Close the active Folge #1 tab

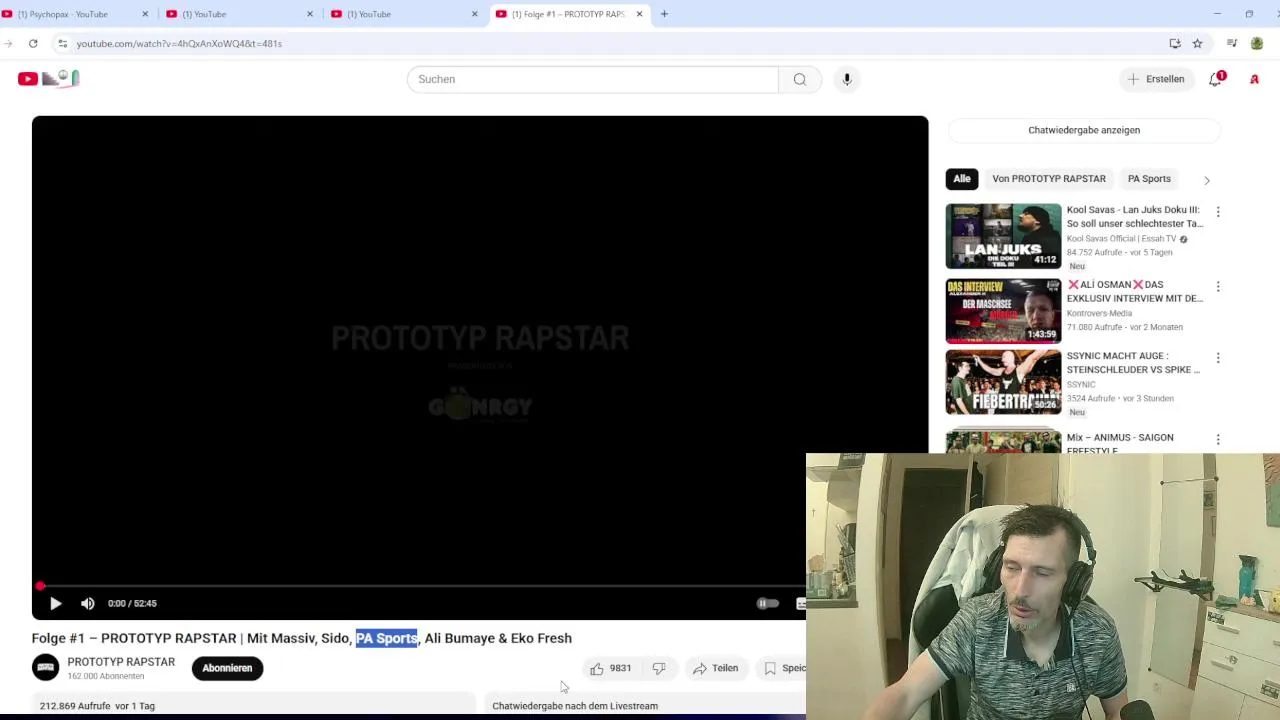point(639,14)
